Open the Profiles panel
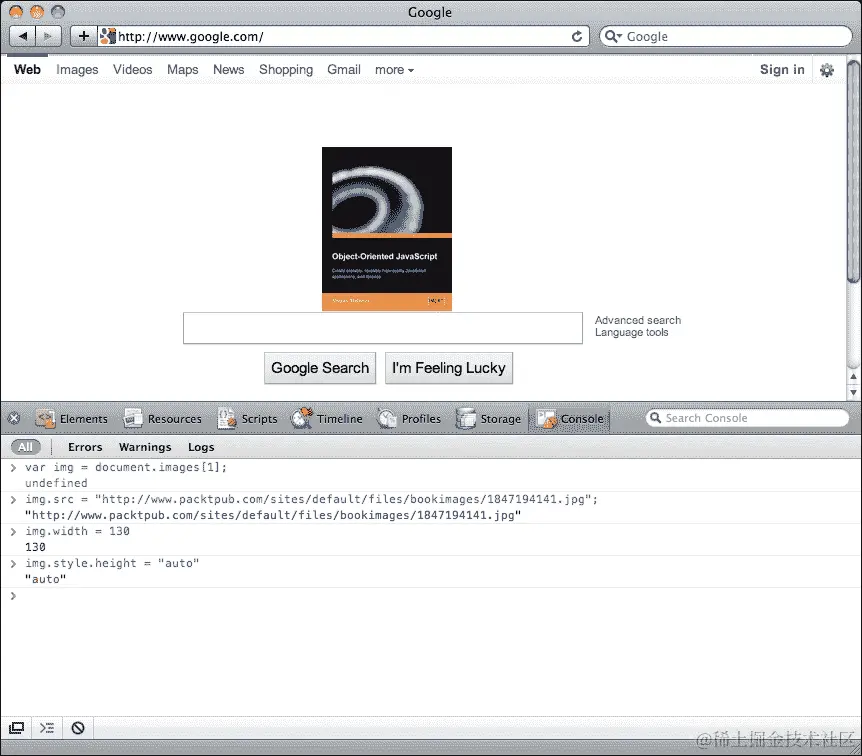Viewport: 862px width, 756px height. 410,418
